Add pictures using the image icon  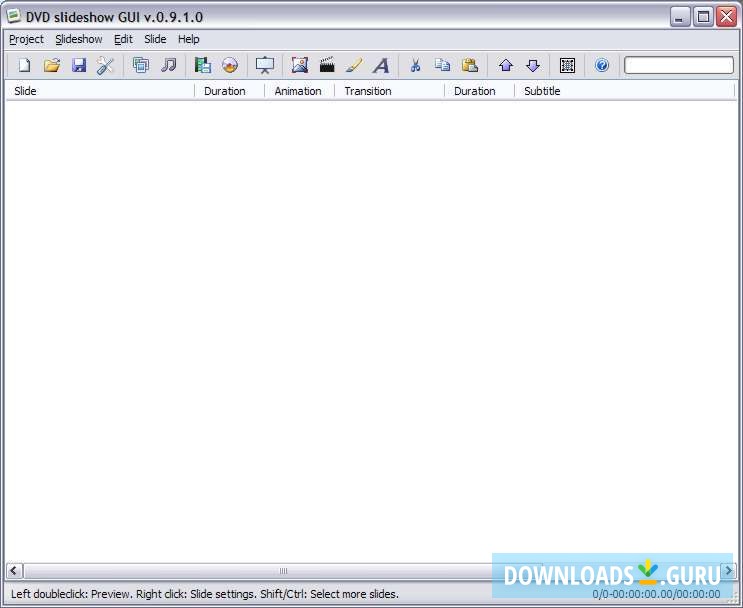pyautogui.click(x=299, y=65)
